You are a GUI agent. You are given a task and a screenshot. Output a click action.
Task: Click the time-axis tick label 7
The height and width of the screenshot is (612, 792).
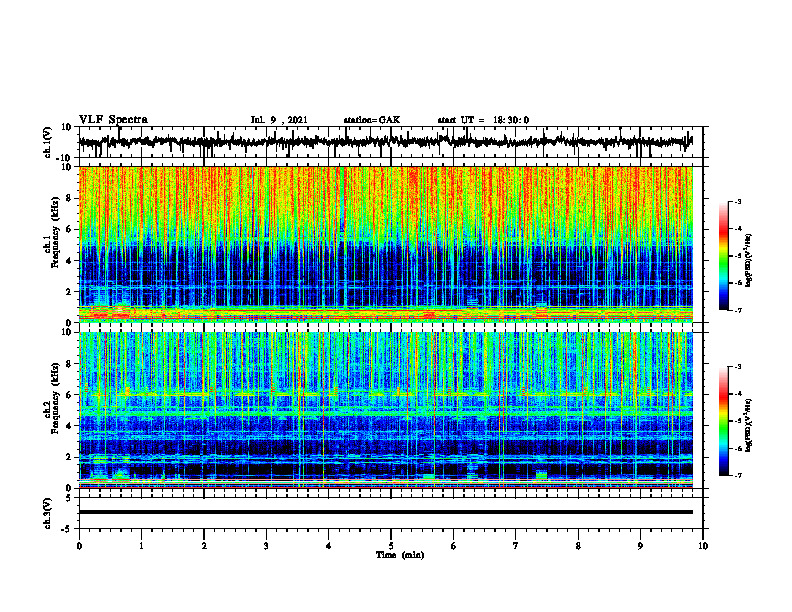[x=516, y=546]
